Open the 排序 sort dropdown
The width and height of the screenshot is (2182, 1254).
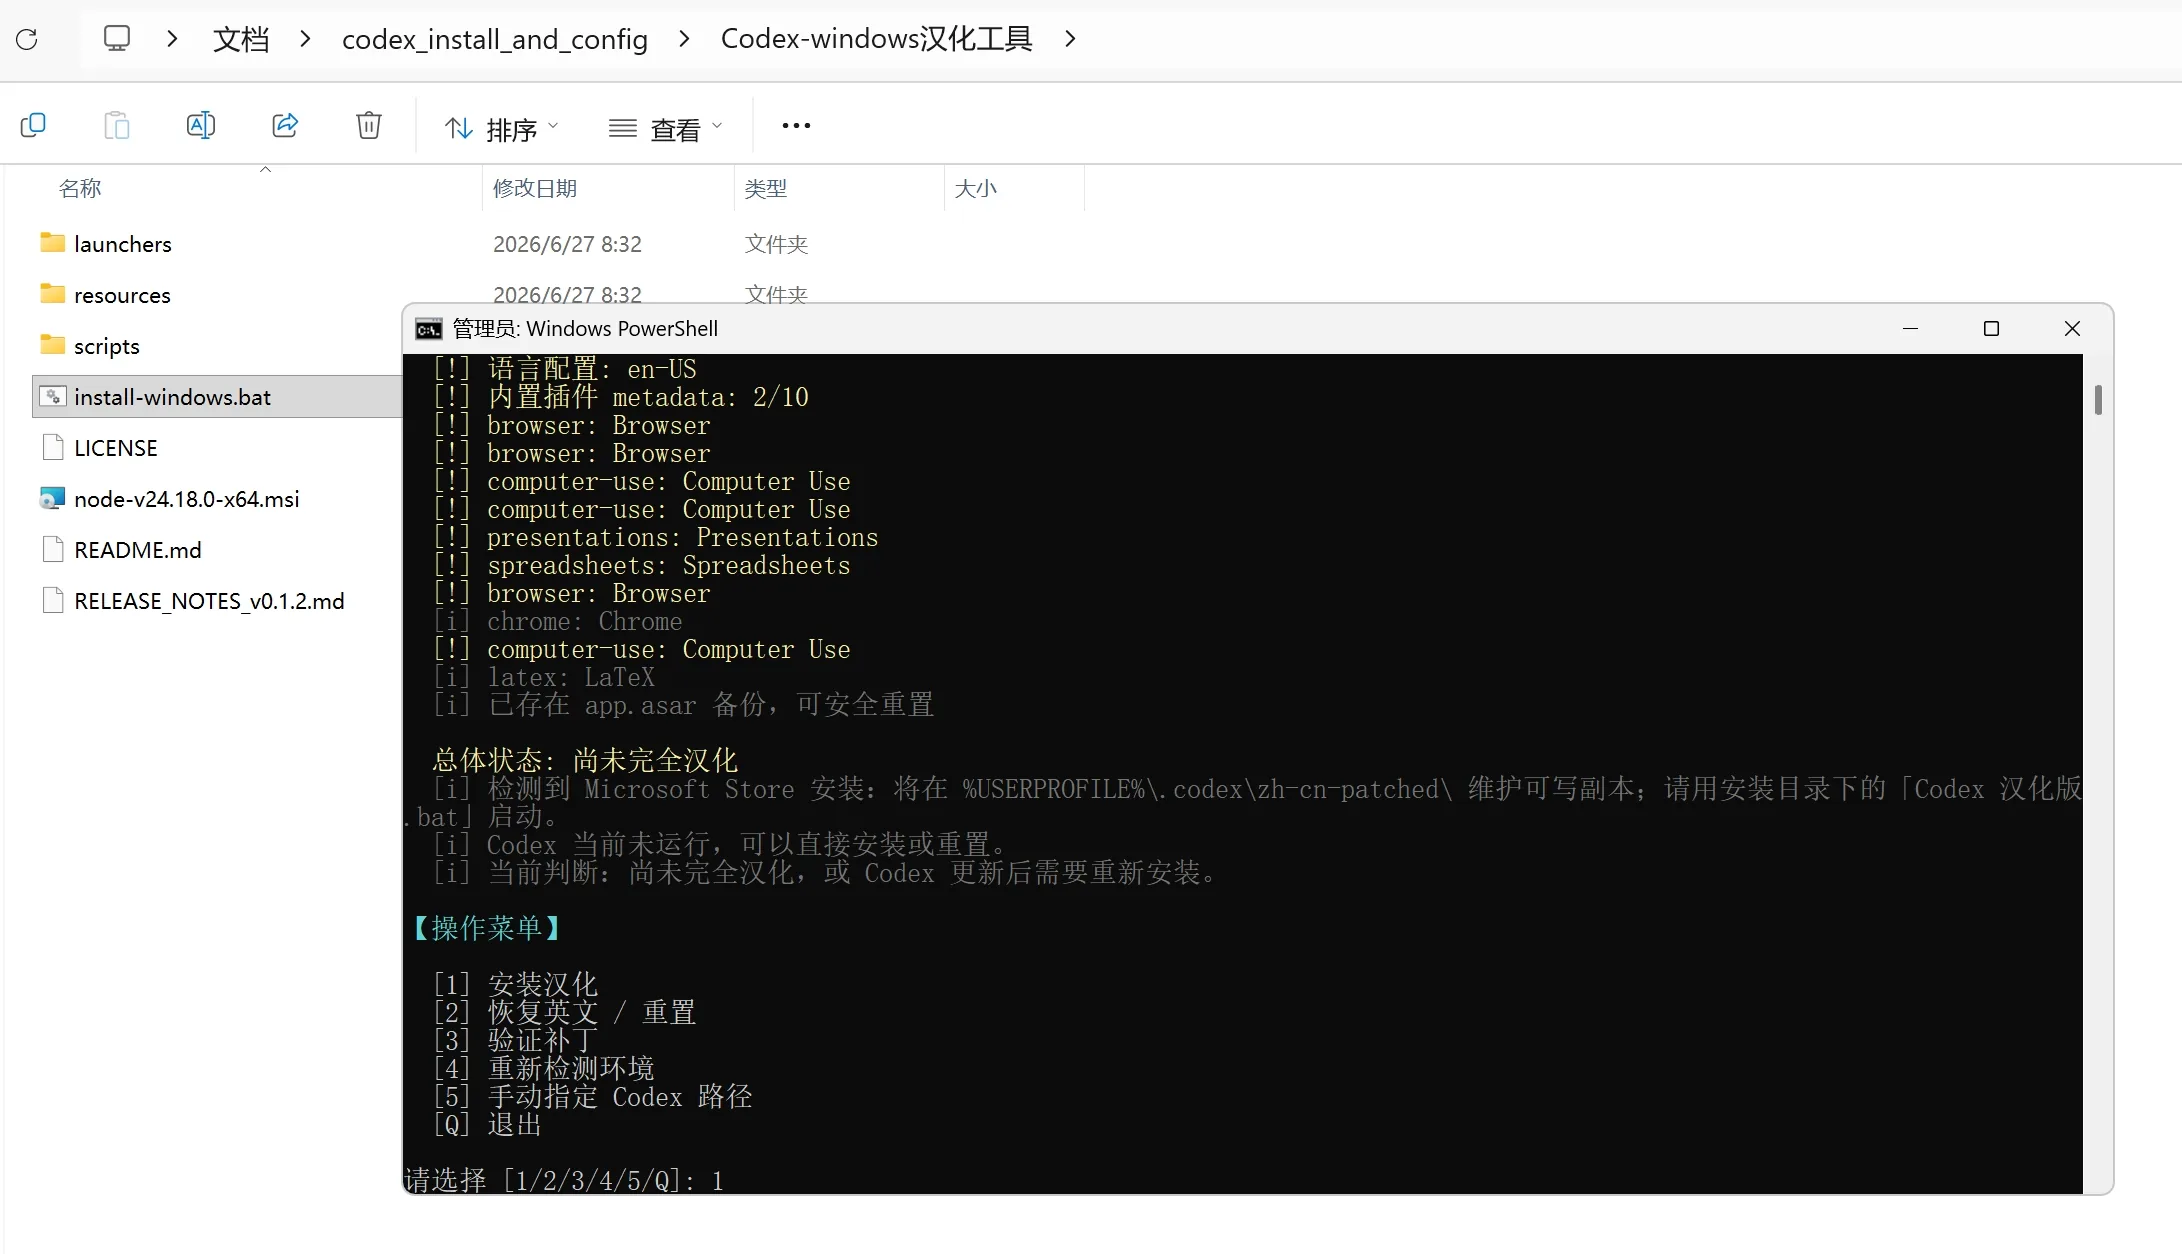coord(502,129)
